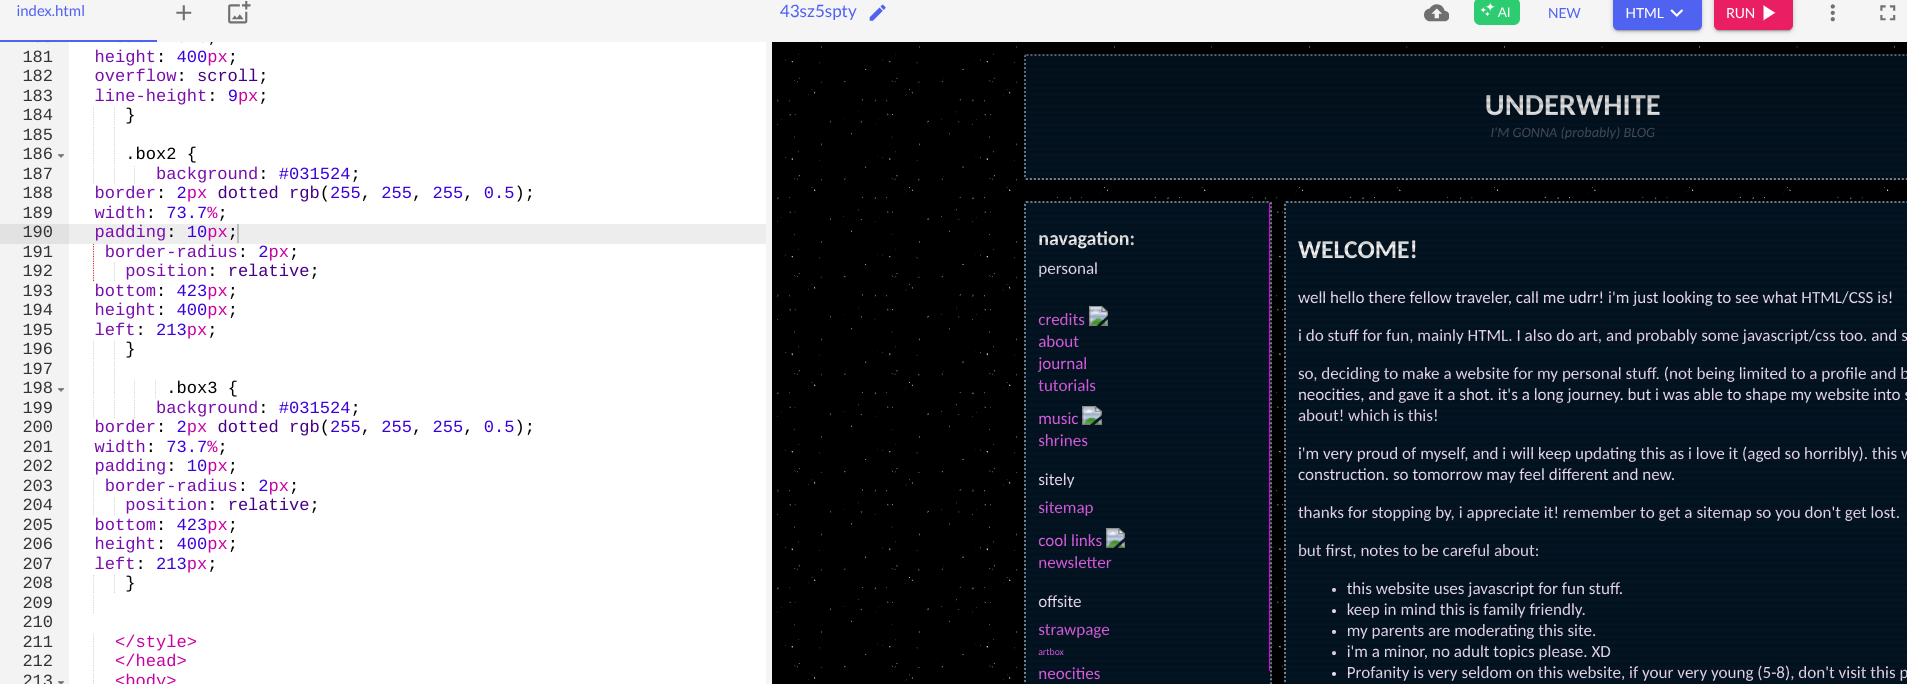The image size is (1907, 684).
Task: Click the project name 43sz5spty
Action: pyautogui.click(x=818, y=12)
